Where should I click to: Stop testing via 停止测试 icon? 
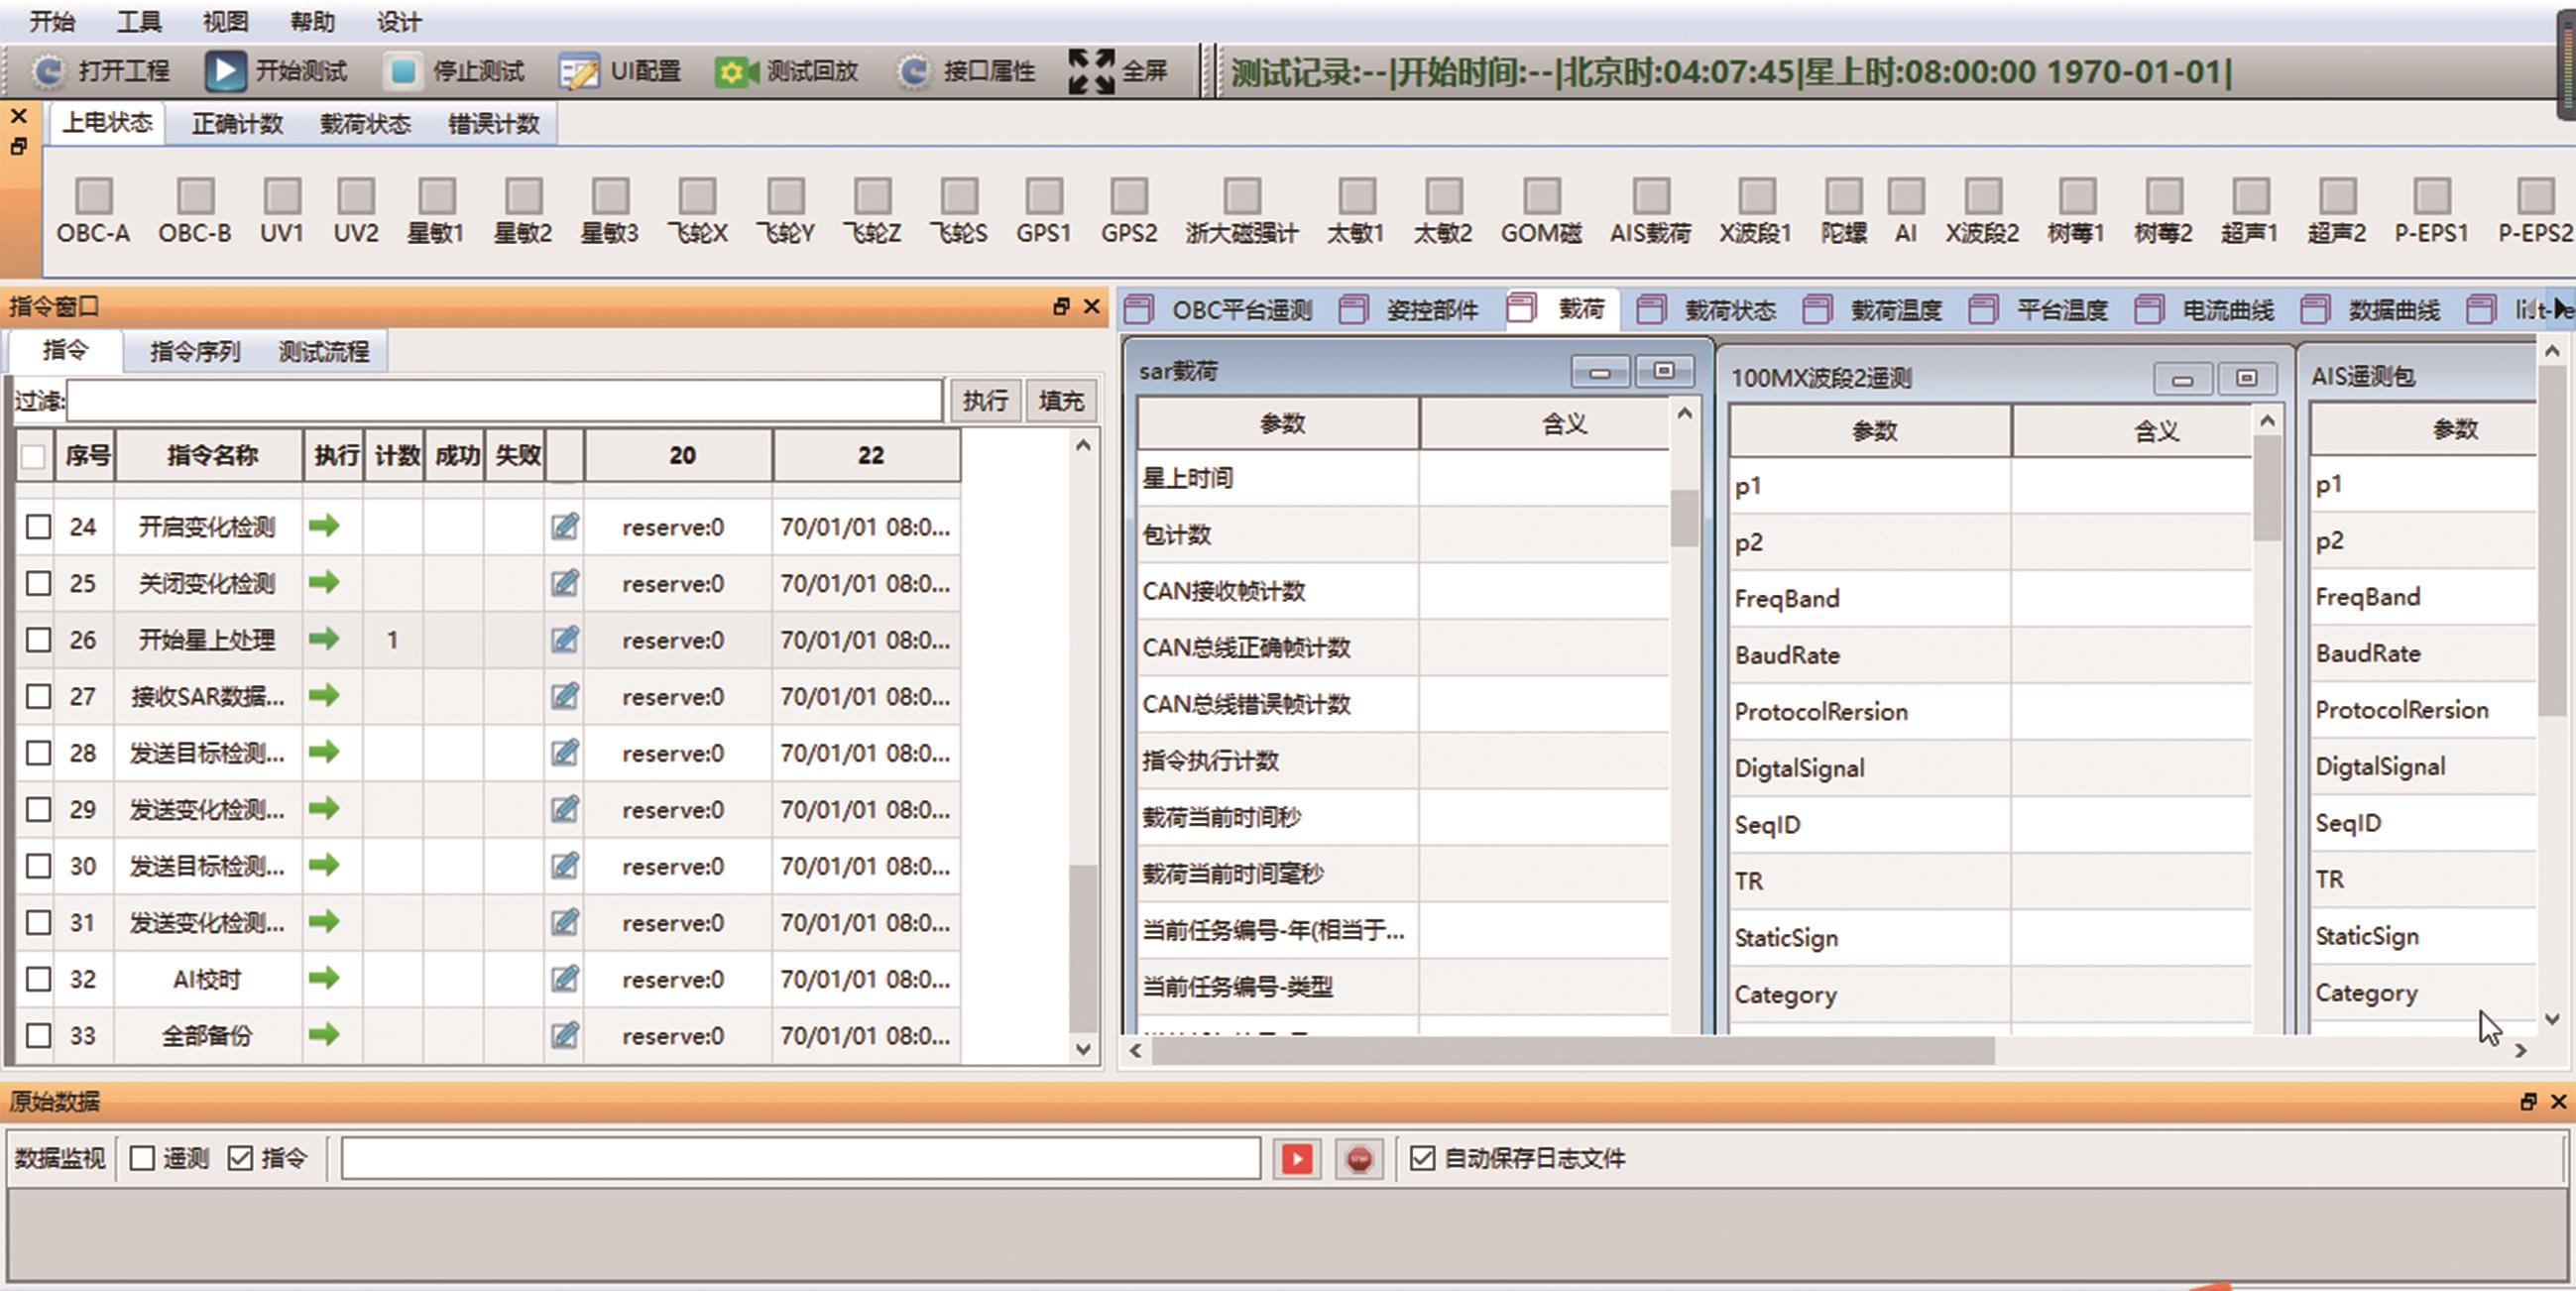[x=403, y=71]
